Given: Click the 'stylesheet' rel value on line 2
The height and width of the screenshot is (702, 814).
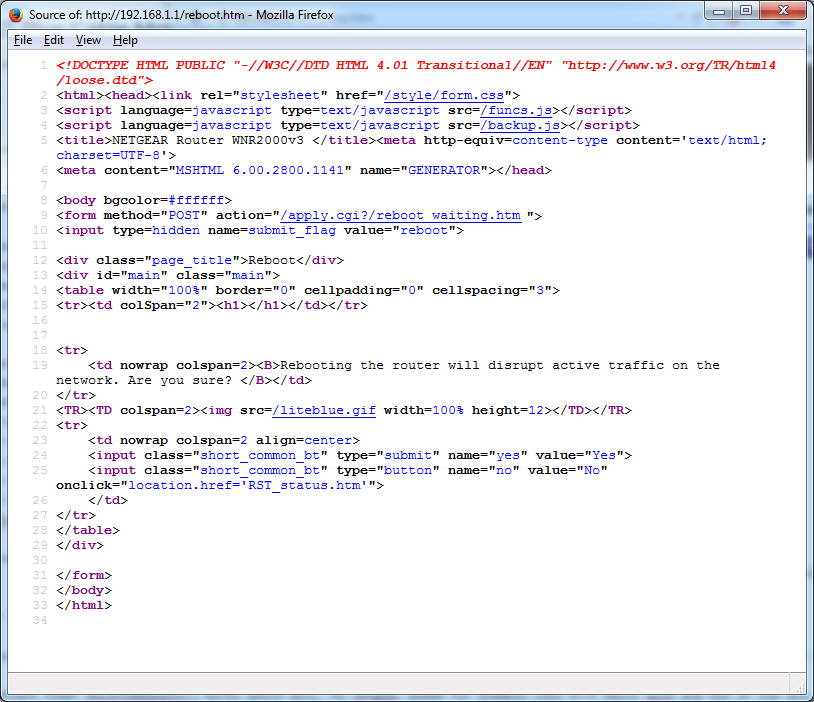Looking at the screenshot, I should coord(280,96).
